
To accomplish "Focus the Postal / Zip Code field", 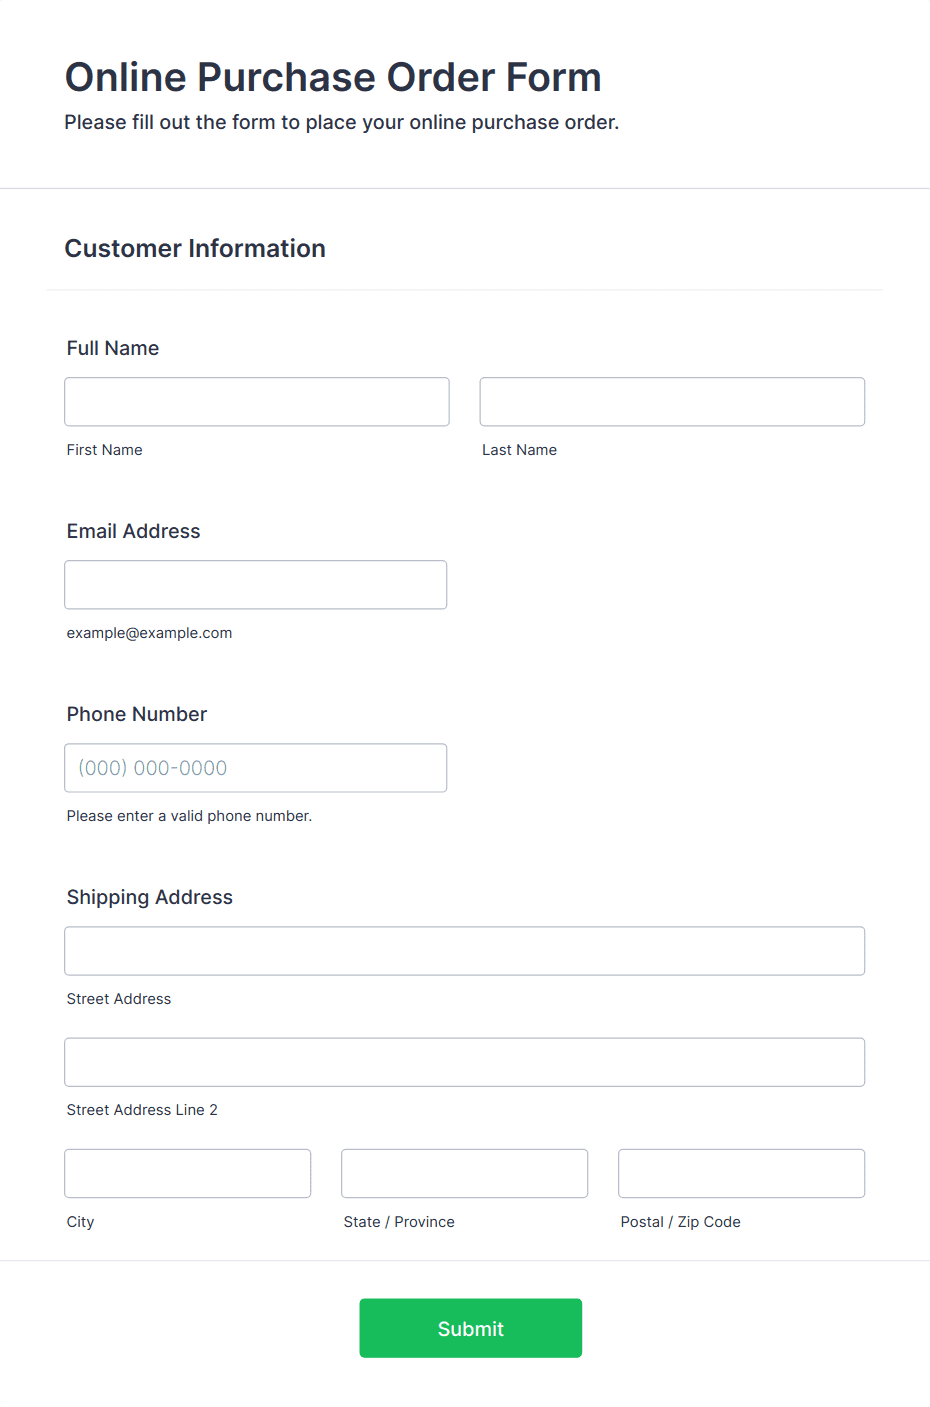I will pos(742,1173).
